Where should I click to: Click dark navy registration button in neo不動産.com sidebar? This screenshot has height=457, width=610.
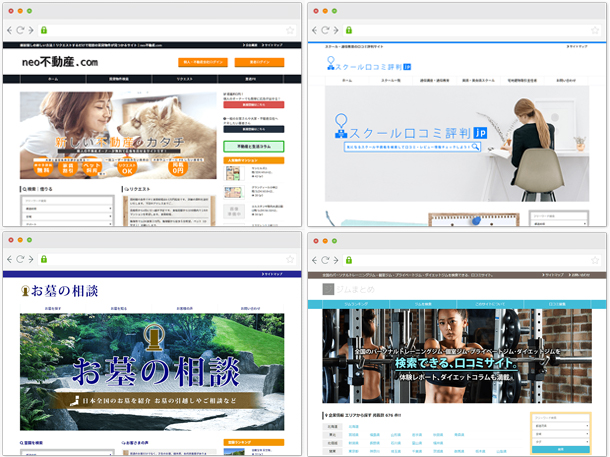coord(254,129)
